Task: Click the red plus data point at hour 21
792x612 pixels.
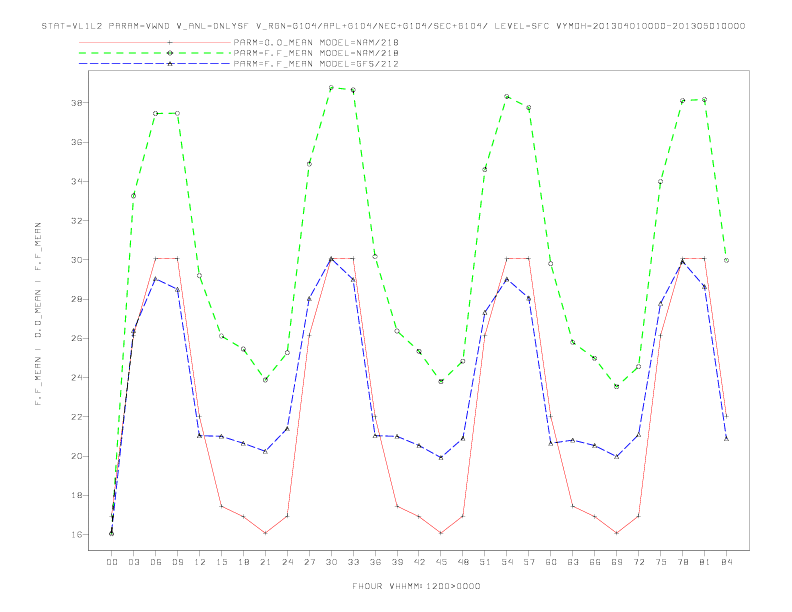Action: (x=265, y=533)
